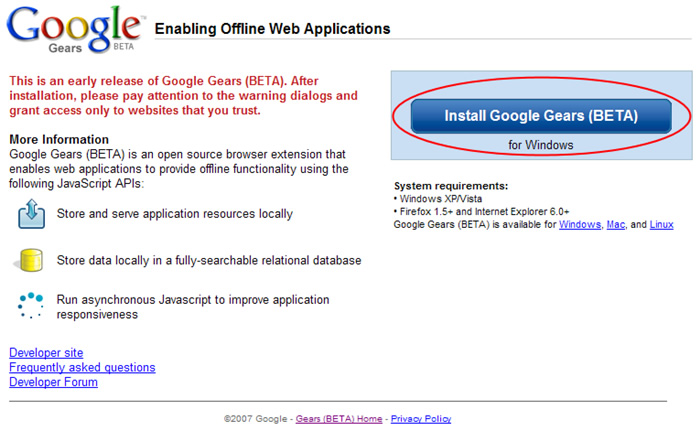Click 'Store and serve application resources locally' text
This screenshot has height=430, width=700.
coord(175,214)
